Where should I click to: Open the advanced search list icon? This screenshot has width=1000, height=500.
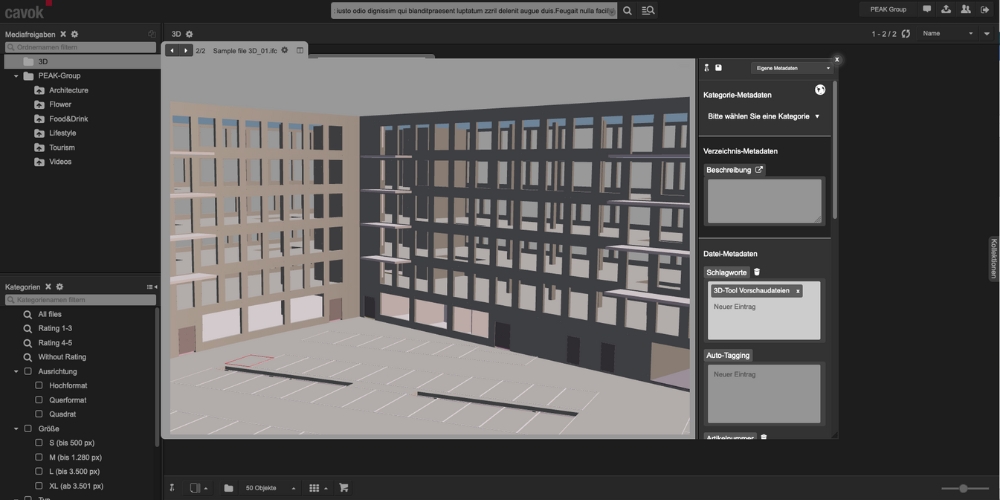pos(647,10)
